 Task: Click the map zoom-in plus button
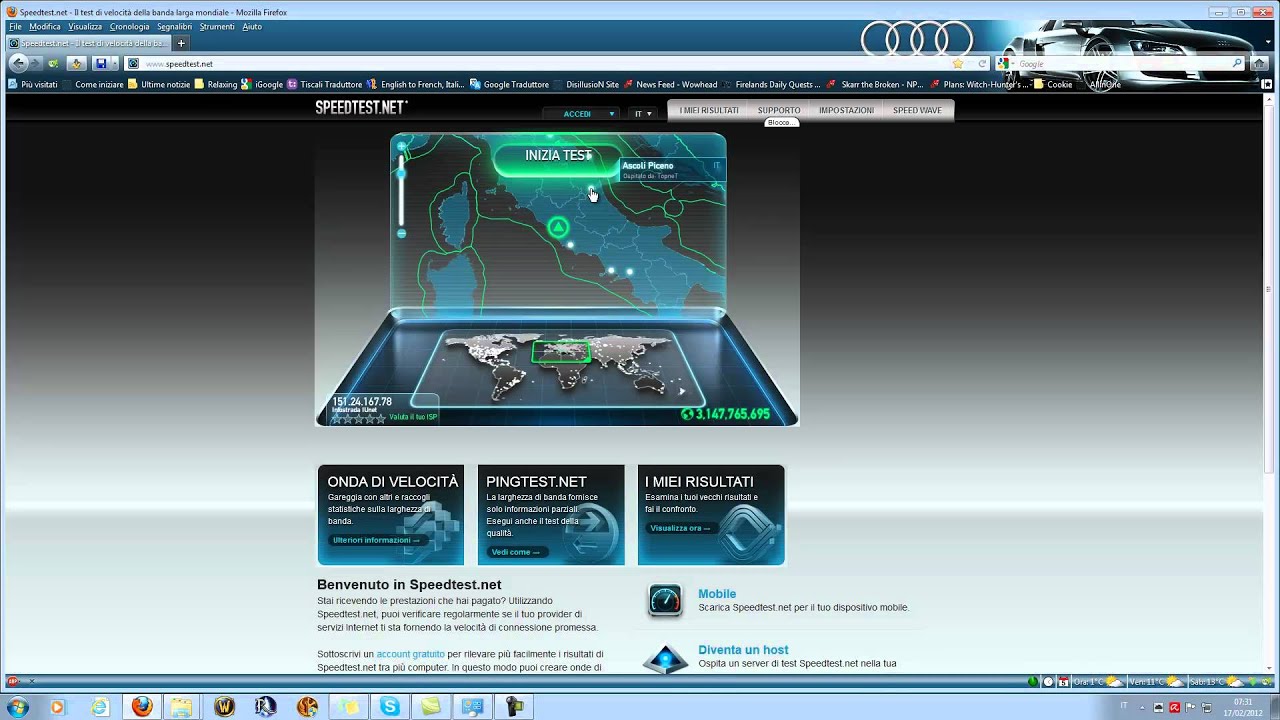click(402, 147)
